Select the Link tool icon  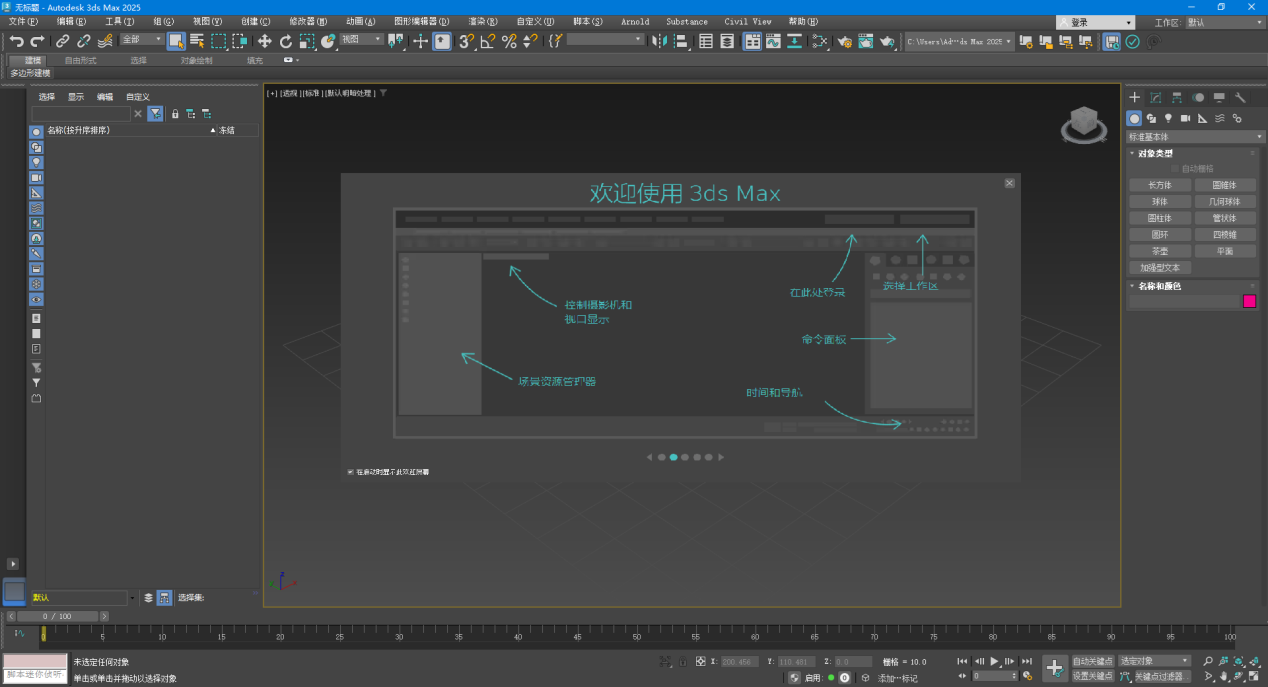tap(62, 41)
